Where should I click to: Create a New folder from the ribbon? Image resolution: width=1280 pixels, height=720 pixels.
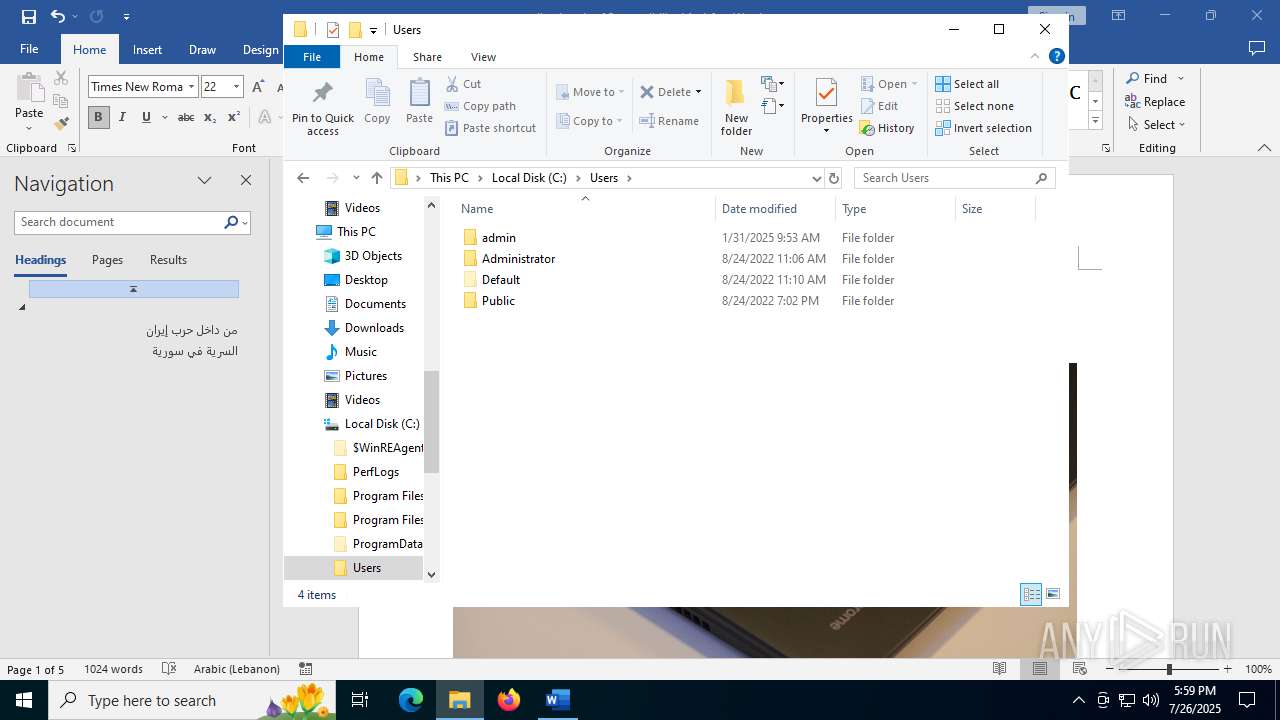[x=736, y=108]
